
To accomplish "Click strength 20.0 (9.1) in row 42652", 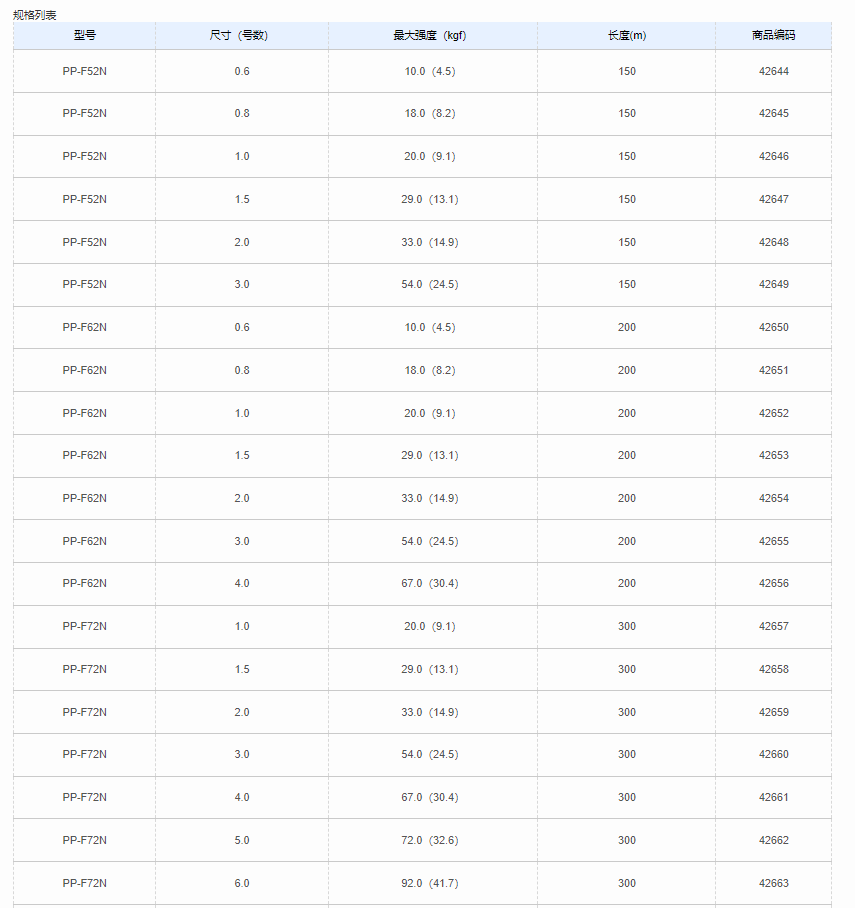I will (x=430, y=413).
